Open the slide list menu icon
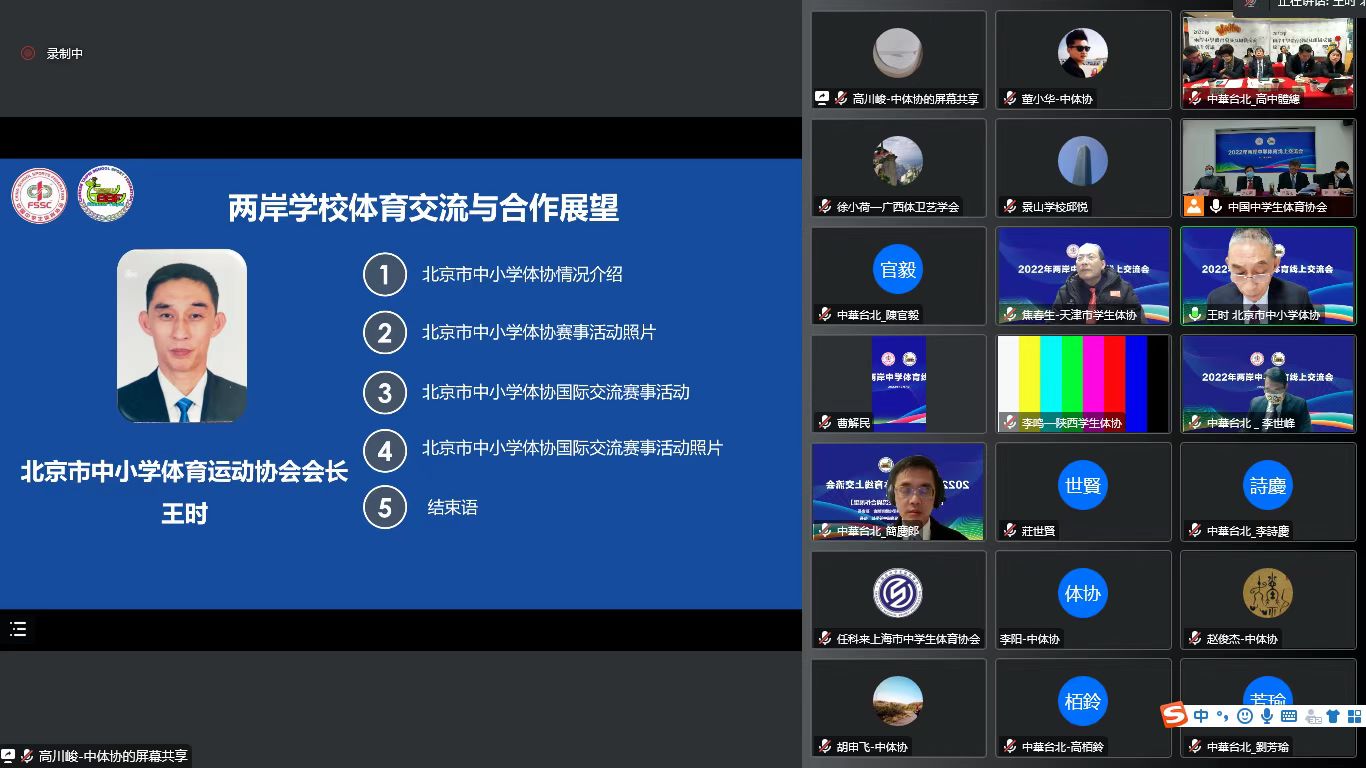The height and width of the screenshot is (768, 1366). pos(18,629)
